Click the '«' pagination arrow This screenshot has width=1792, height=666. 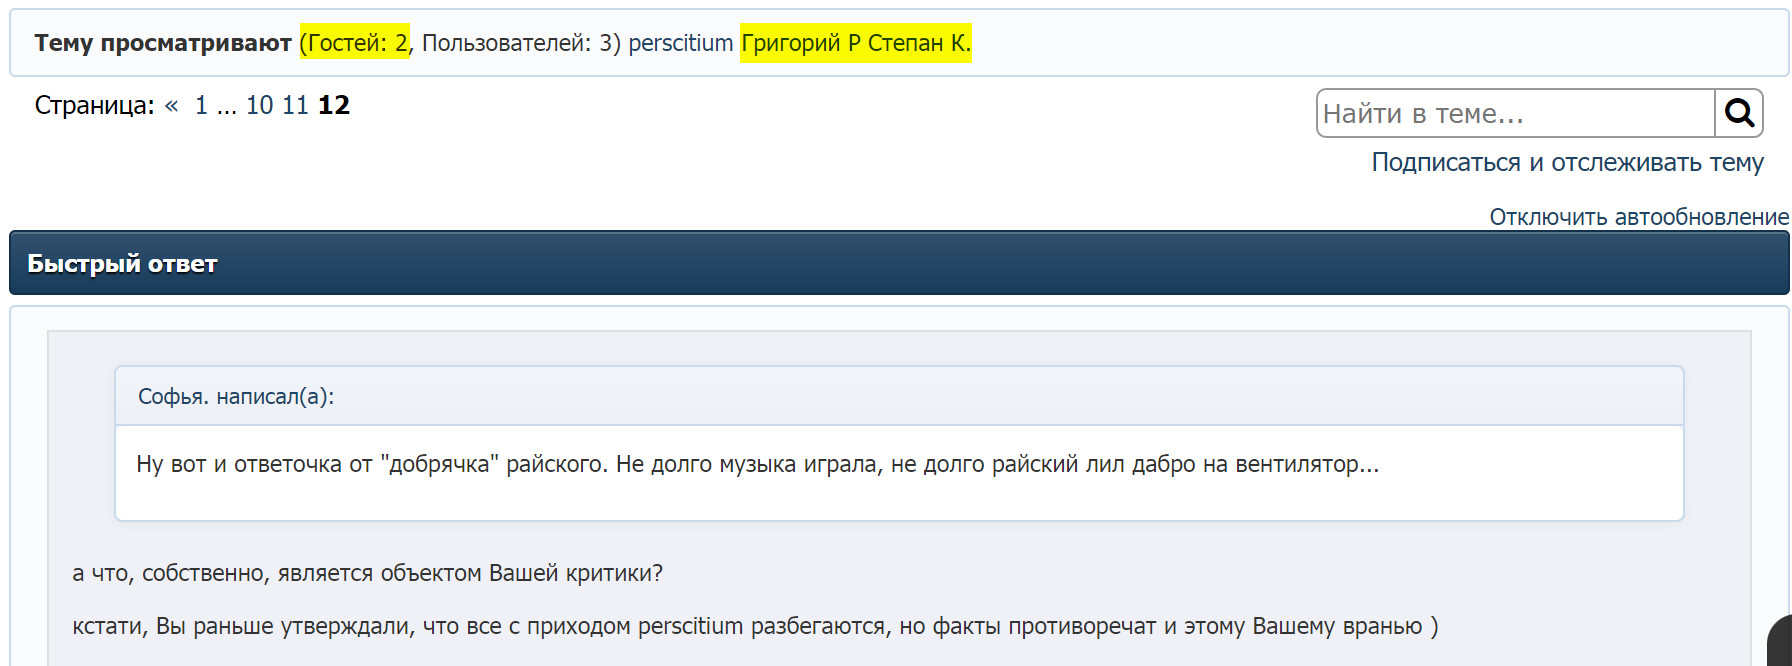172,104
